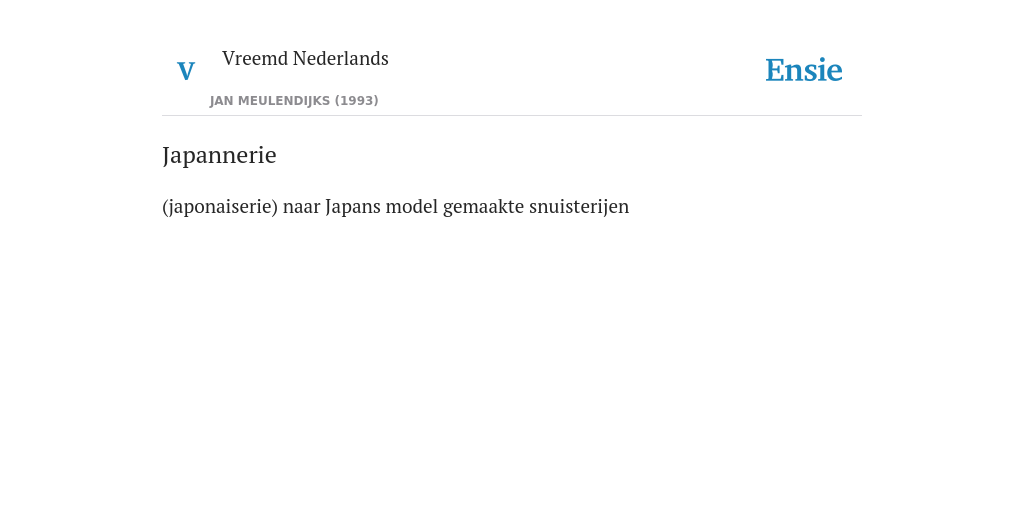Viewport: 1024px width, 512px height.
Task: Click the blue V dictionary icon
Action: (186, 71)
